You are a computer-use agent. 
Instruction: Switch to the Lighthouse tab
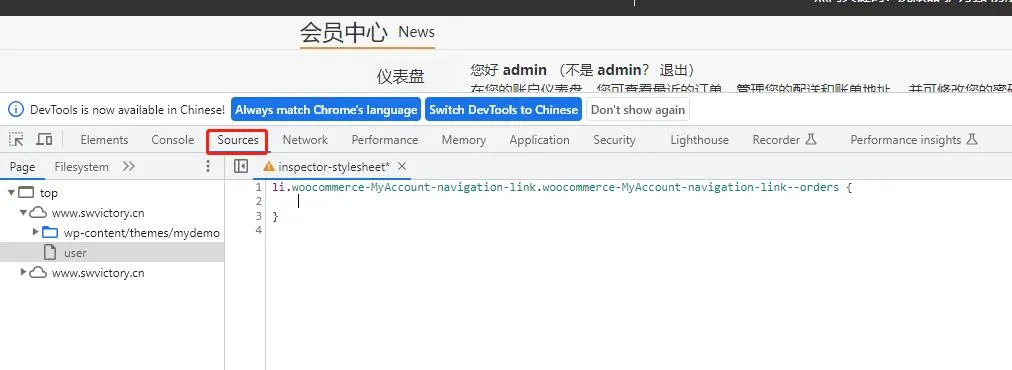coord(700,139)
